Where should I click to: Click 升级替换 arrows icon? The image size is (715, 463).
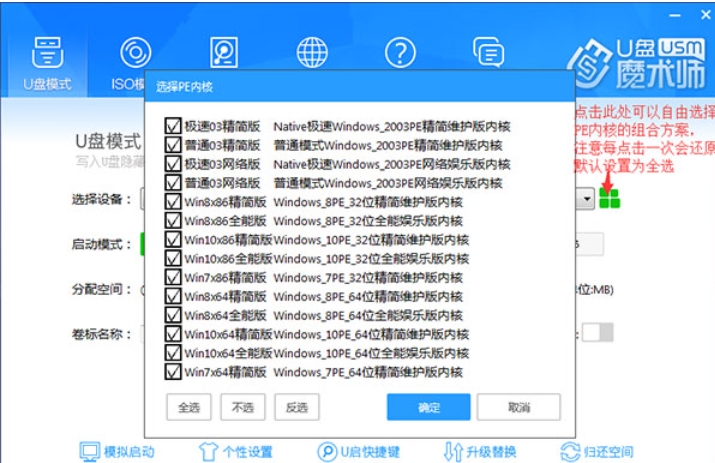pos(453,452)
